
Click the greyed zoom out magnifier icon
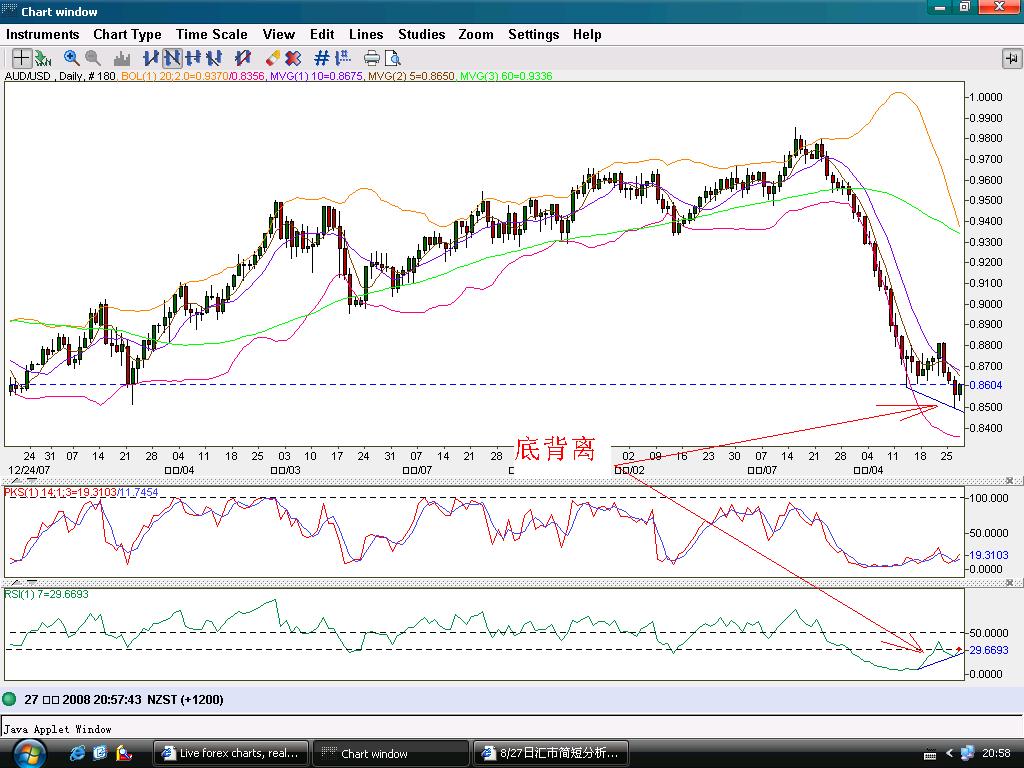pyautogui.click(x=93, y=58)
